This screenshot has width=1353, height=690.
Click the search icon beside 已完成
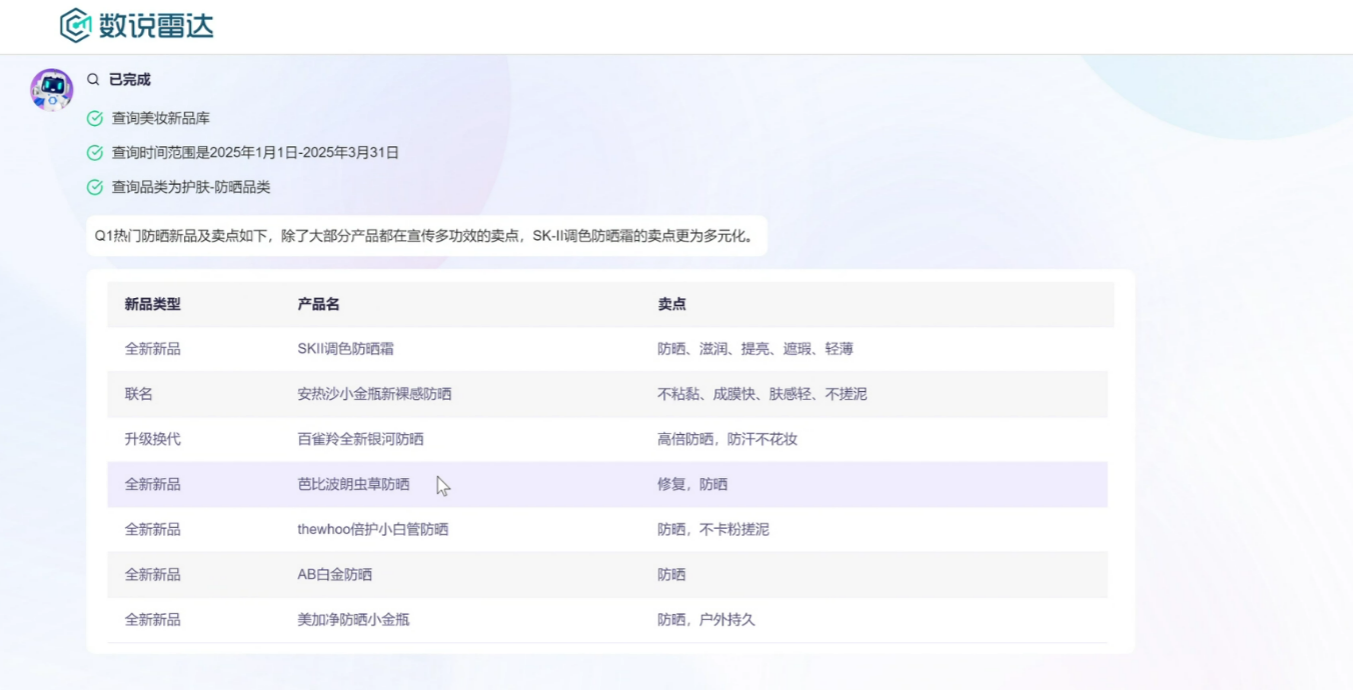click(x=93, y=80)
